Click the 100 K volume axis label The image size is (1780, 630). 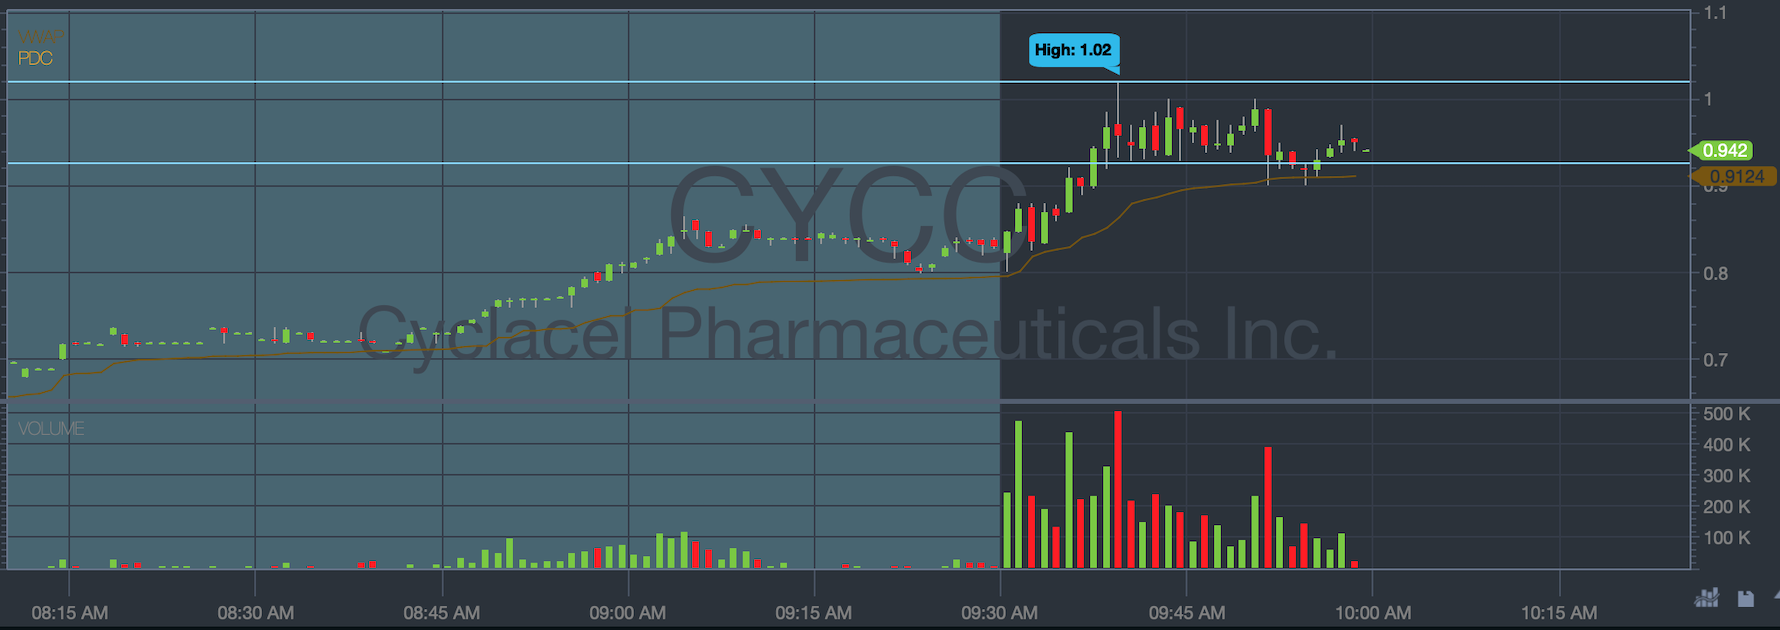point(1727,538)
